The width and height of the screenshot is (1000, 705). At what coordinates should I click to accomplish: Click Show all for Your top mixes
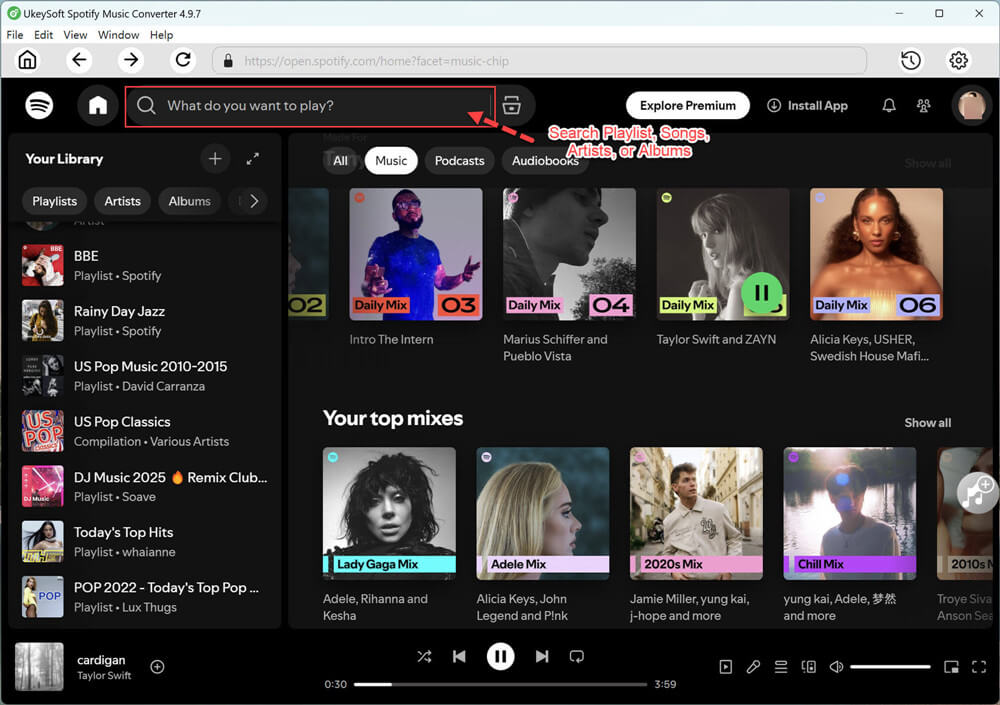(x=927, y=423)
